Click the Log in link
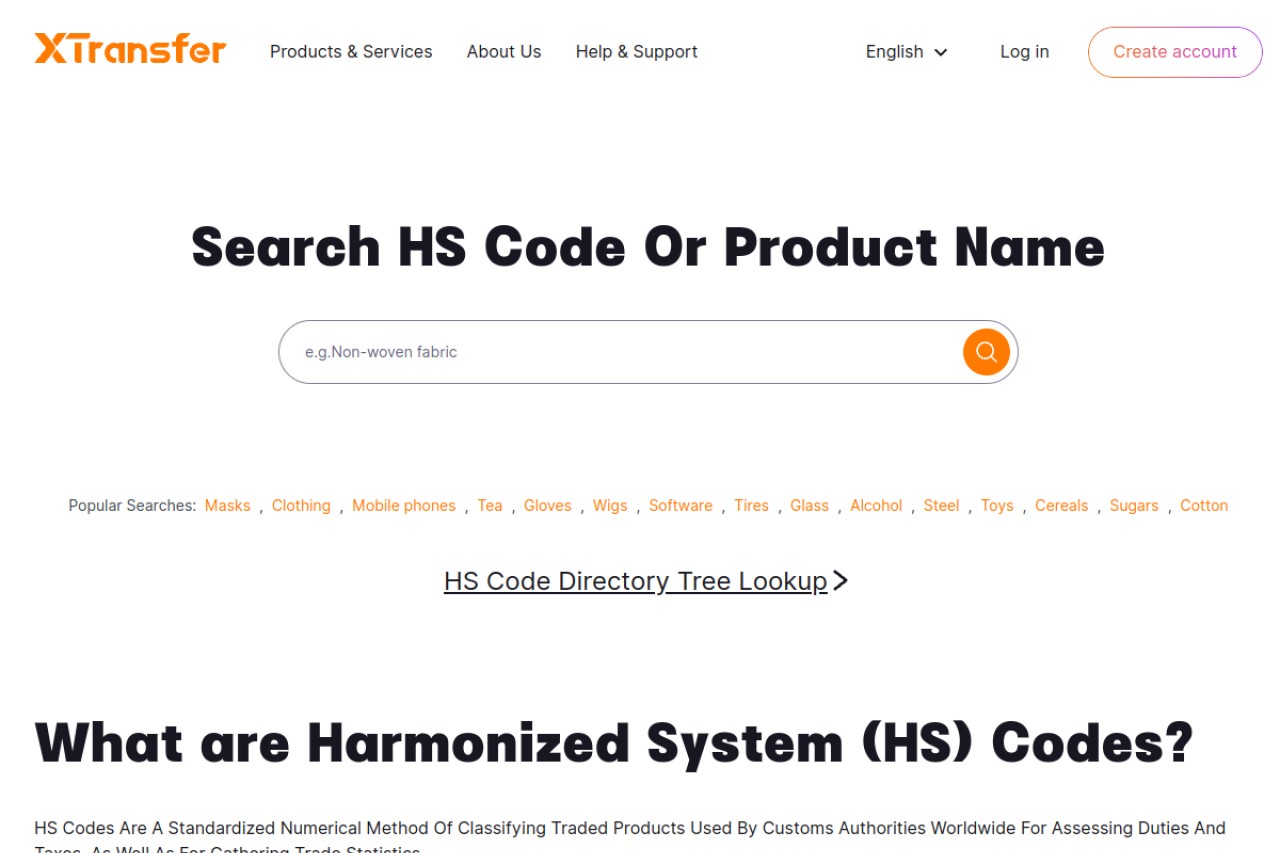The width and height of the screenshot is (1280, 853). coord(1024,52)
